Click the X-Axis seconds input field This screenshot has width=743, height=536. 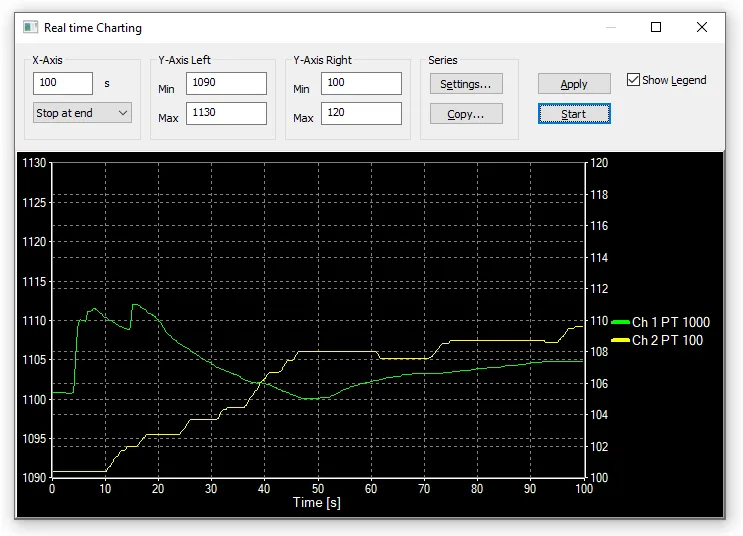[63, 83]
